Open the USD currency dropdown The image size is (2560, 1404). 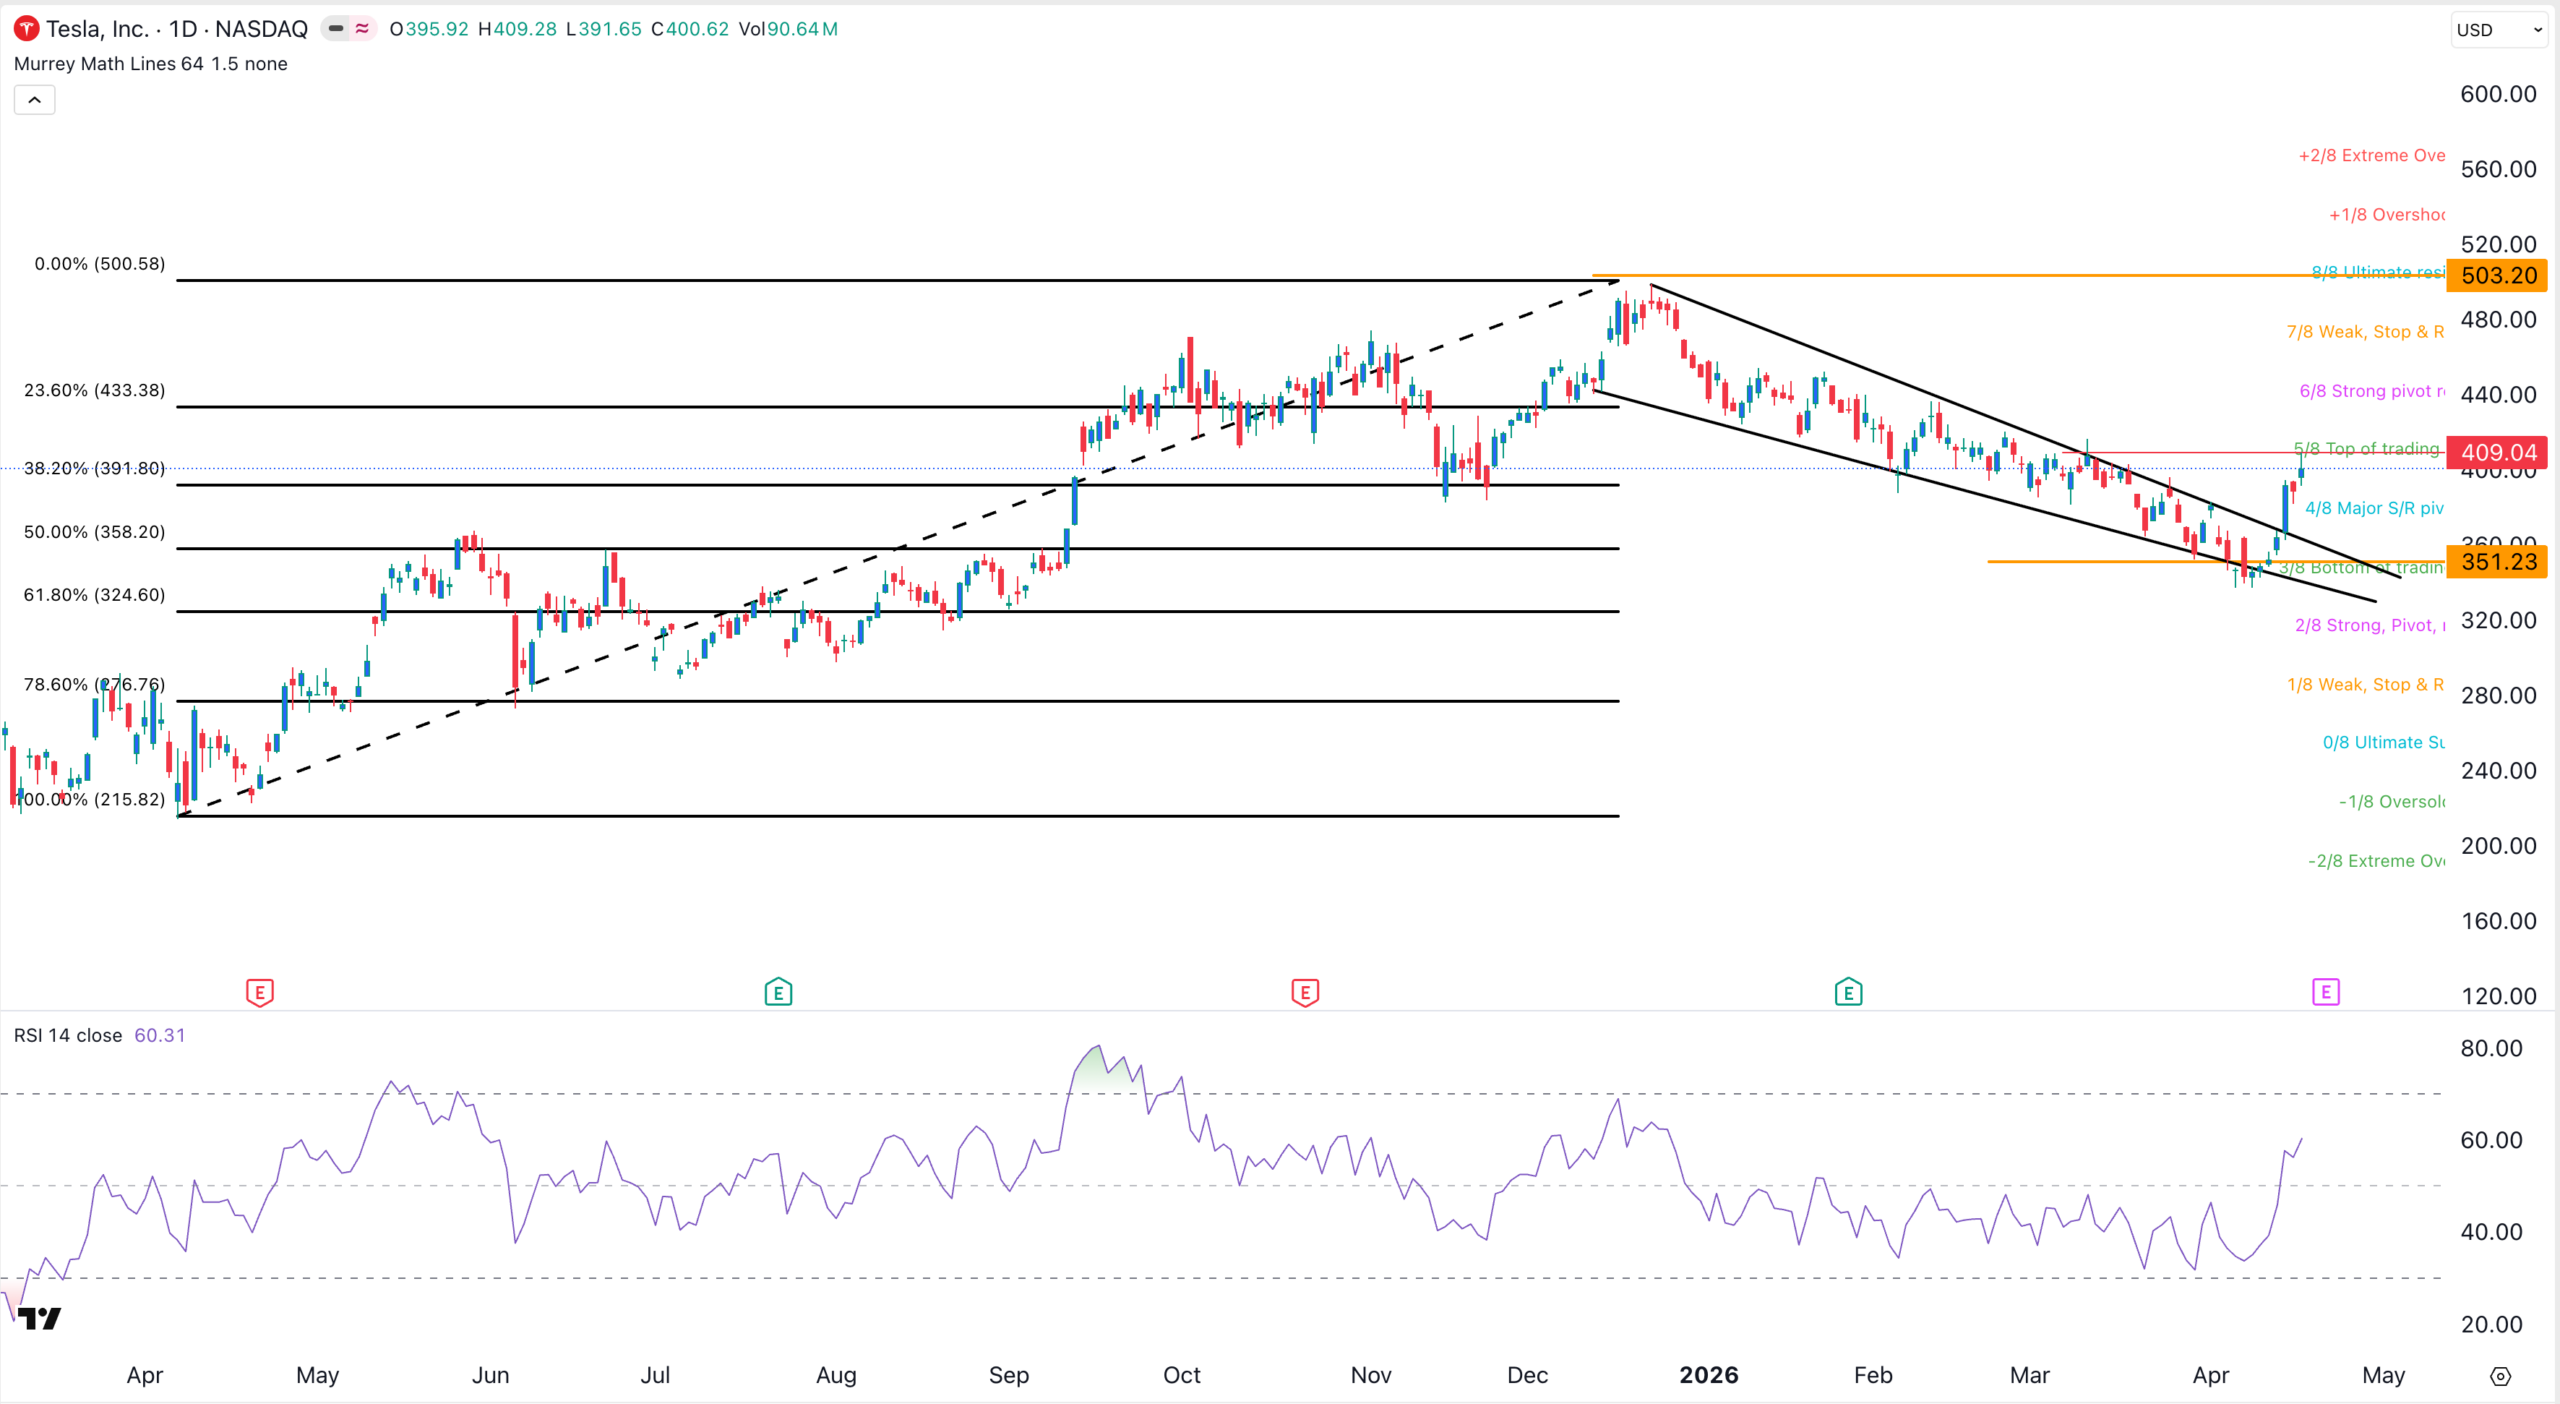coord(2499,30)
